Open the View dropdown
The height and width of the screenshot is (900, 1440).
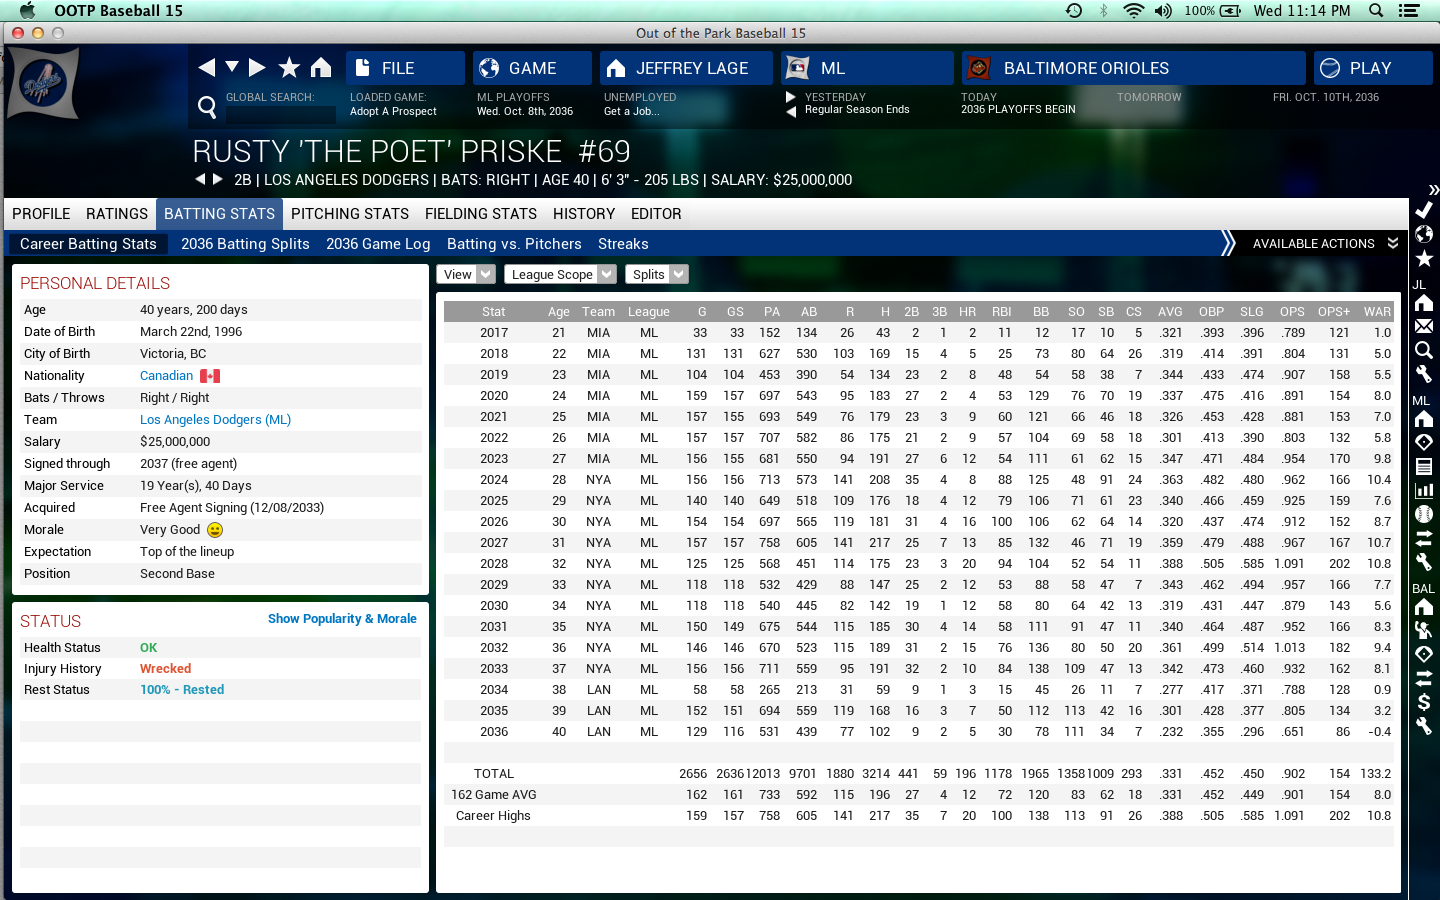pyautogui.click(x=466, y=274)
